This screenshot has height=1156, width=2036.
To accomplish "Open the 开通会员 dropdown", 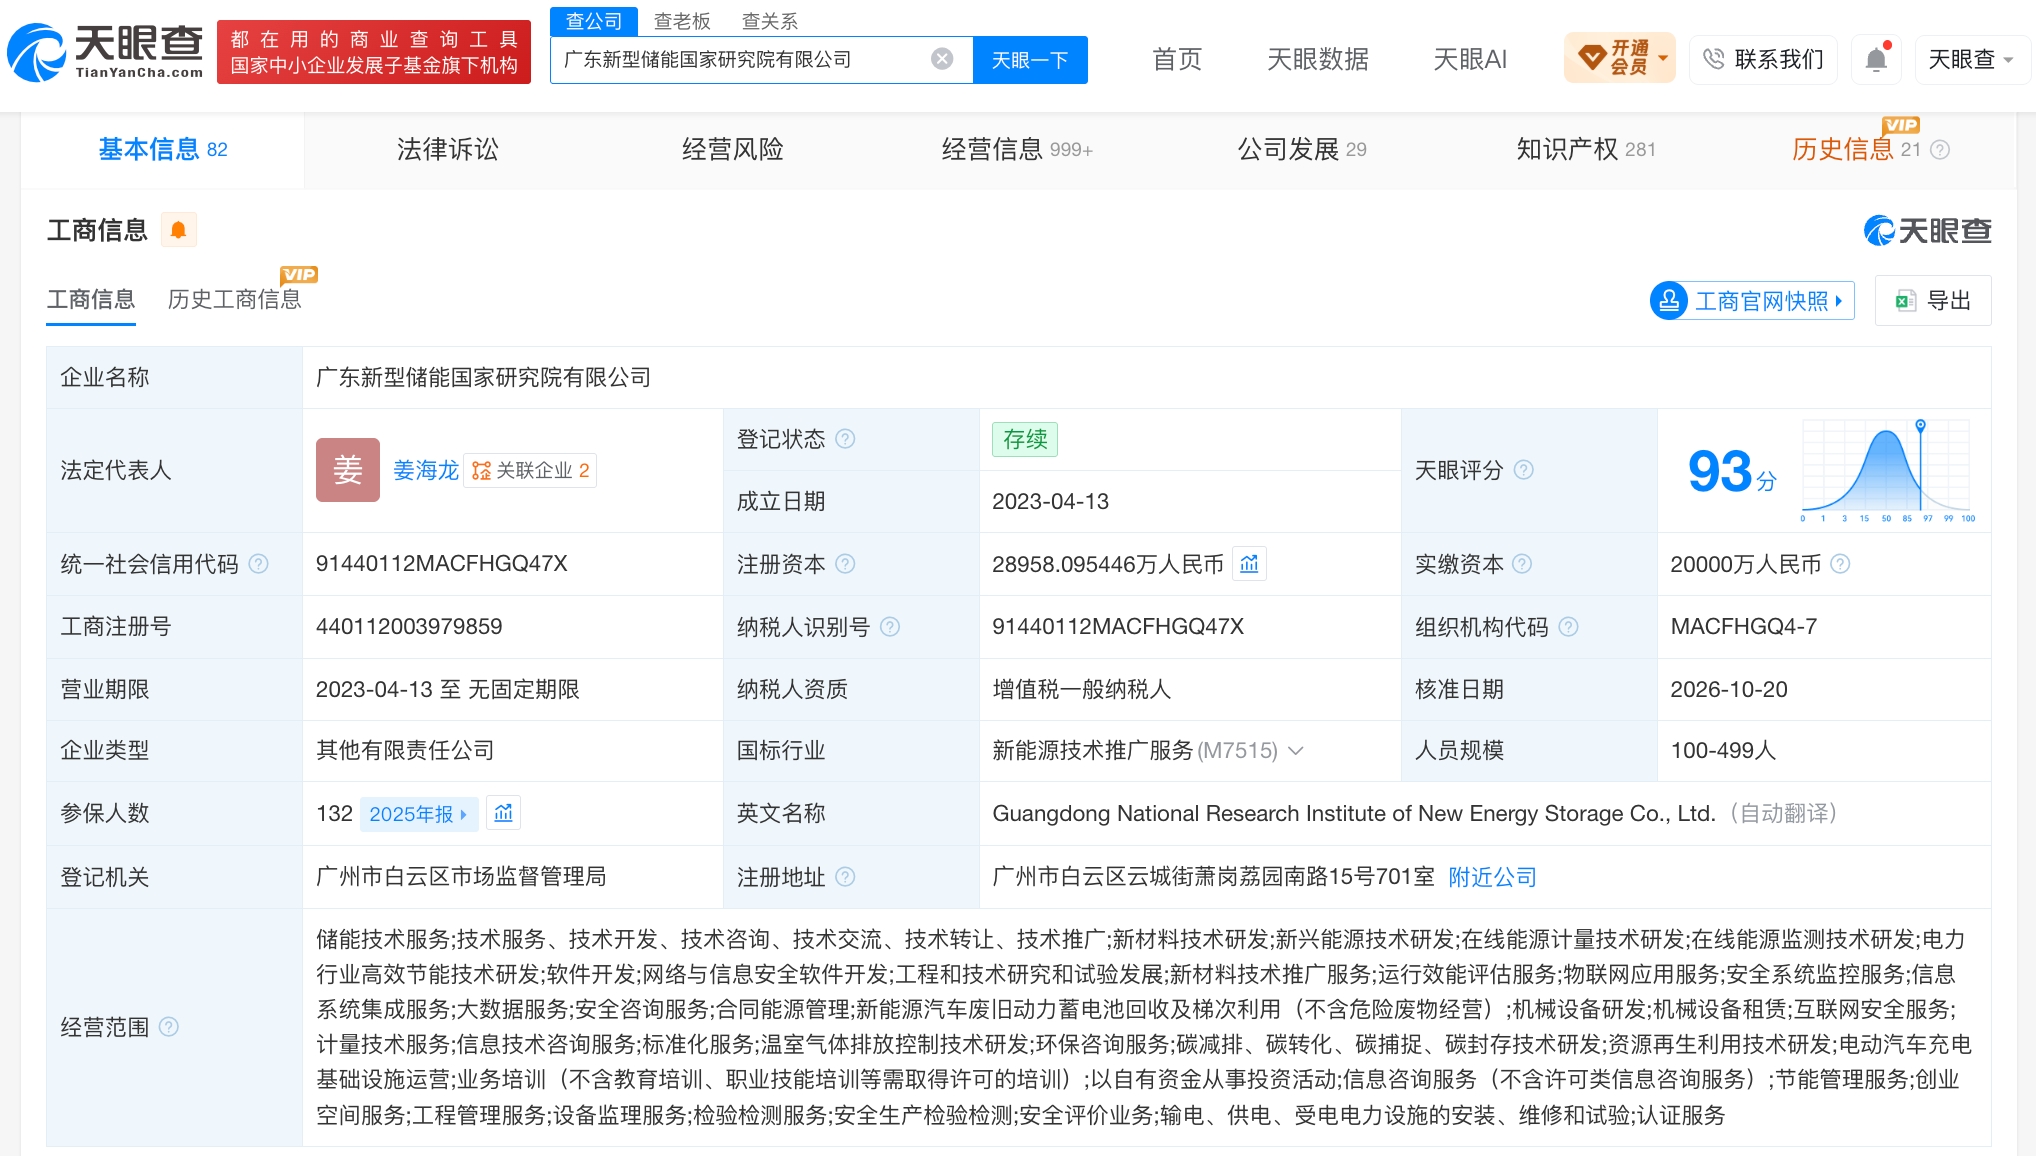I will [1619, 58].
